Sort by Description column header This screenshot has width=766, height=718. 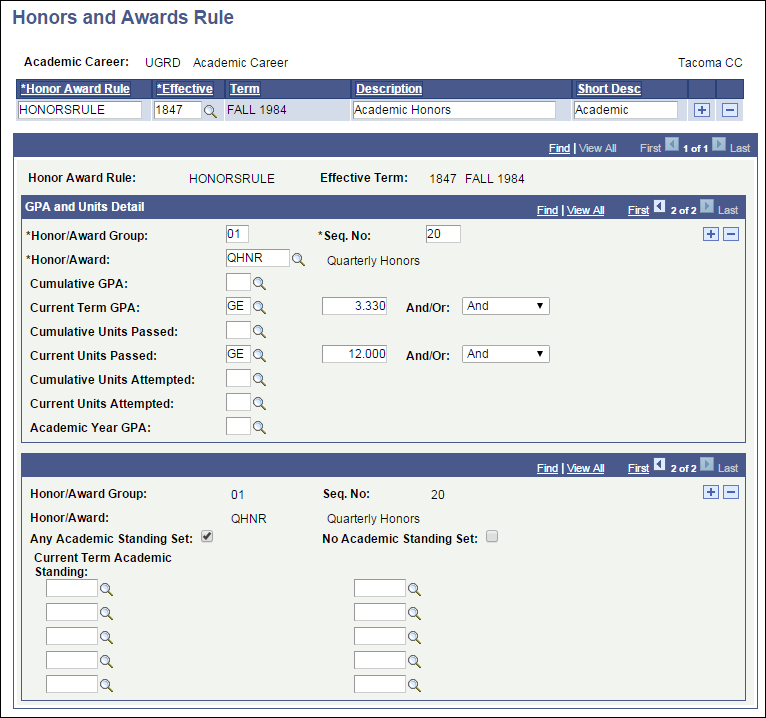(389, 89)
